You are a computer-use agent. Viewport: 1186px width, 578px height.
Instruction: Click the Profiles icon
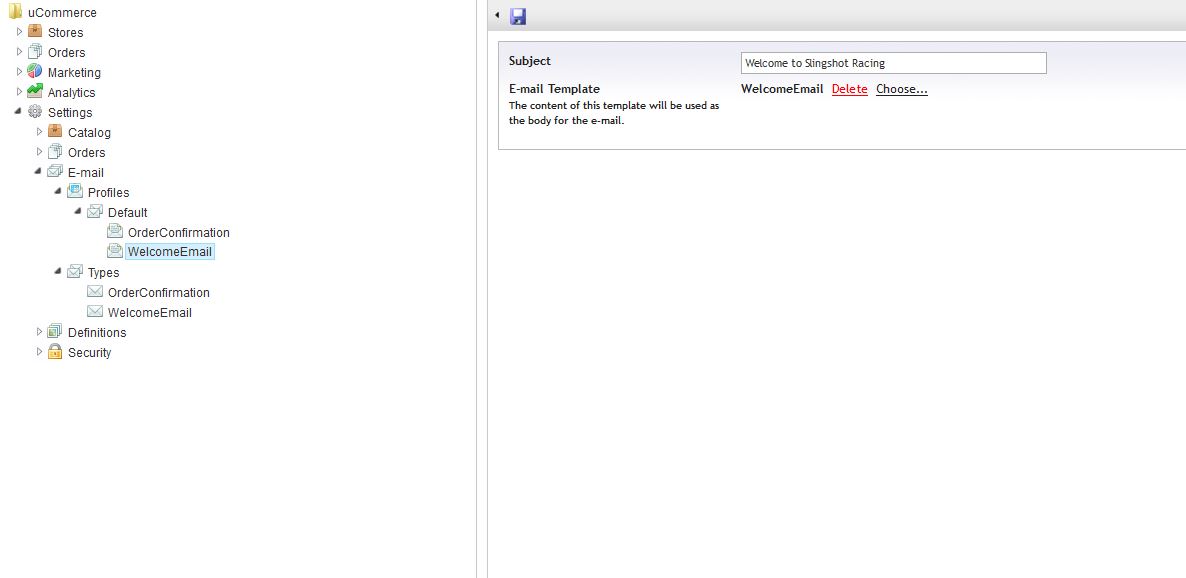tap(75, 191)
